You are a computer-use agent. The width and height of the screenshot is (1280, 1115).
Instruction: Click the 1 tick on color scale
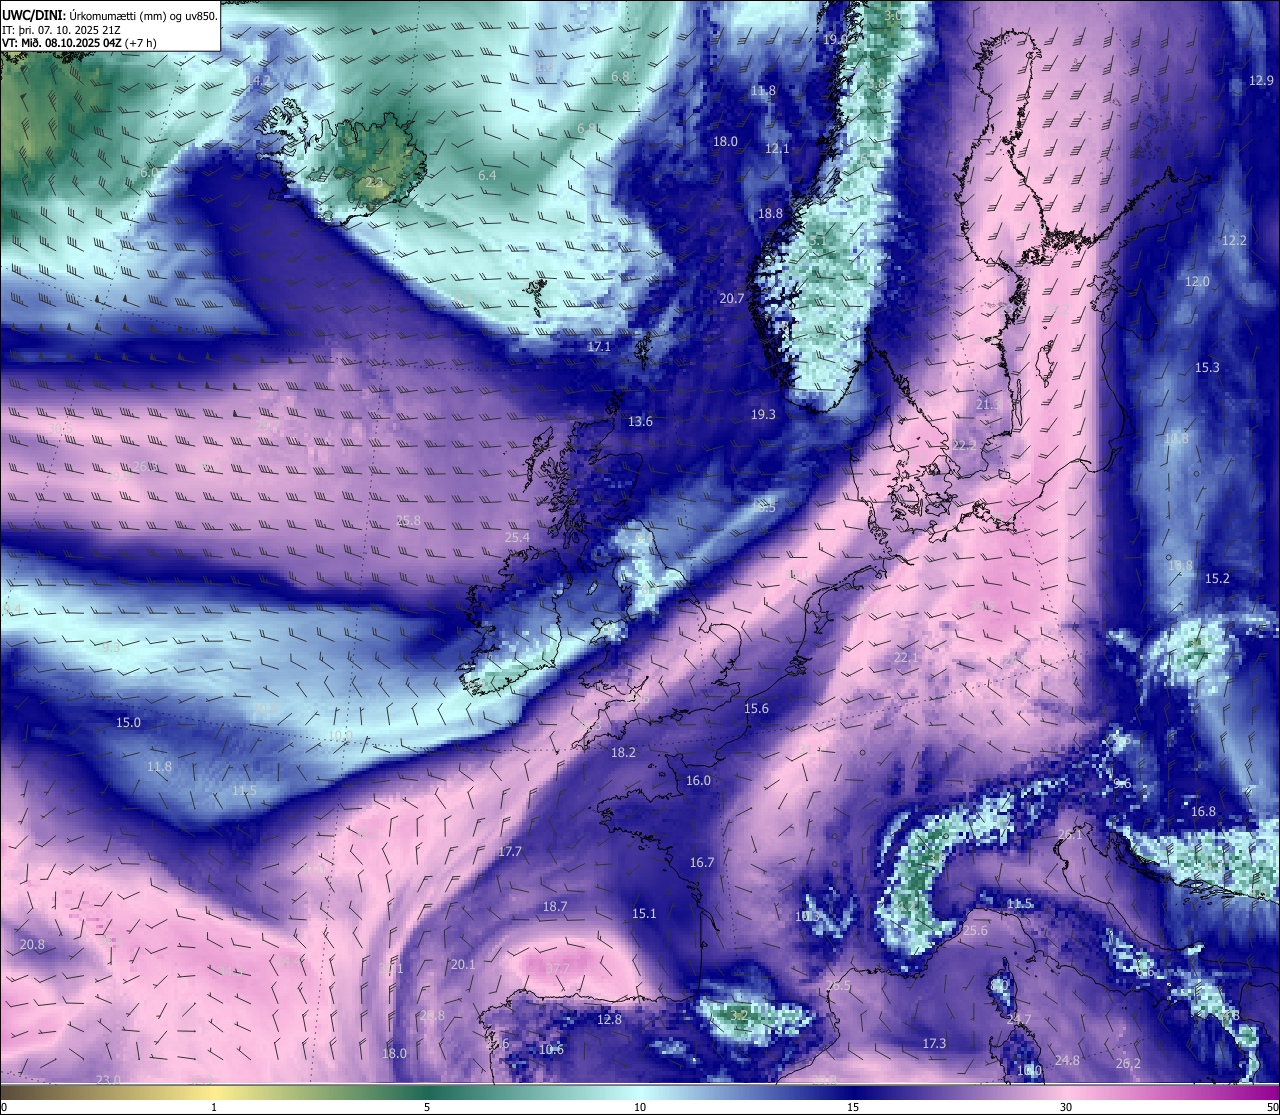(214, 1107)
